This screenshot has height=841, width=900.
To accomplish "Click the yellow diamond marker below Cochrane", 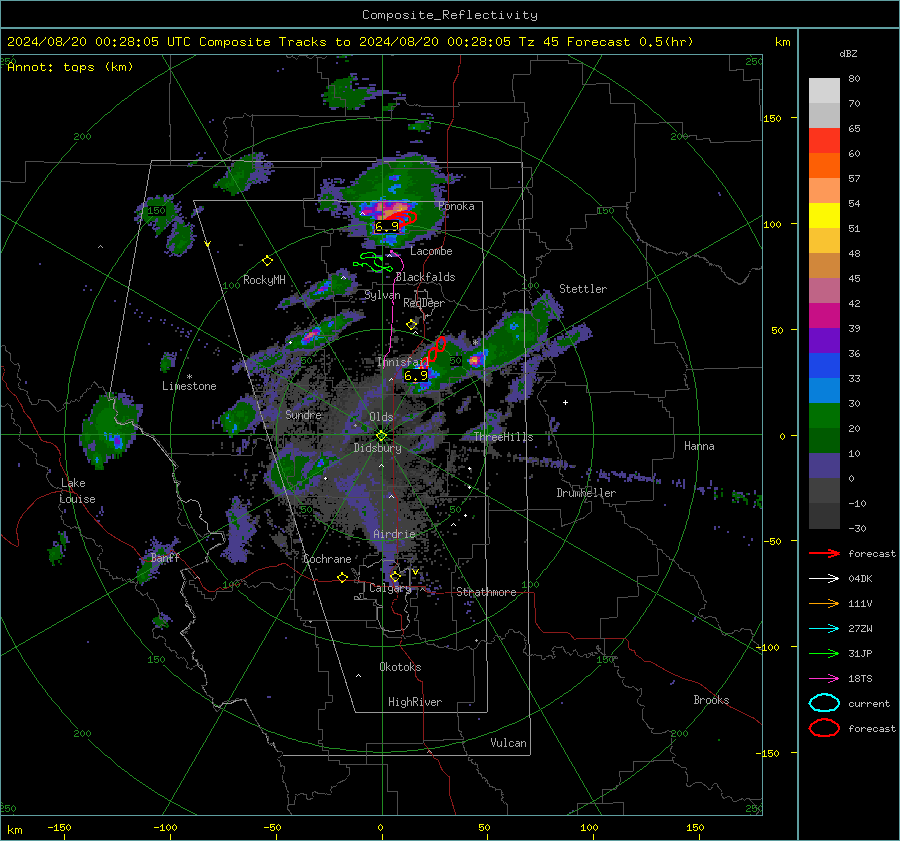I will (x=343, y=577).
